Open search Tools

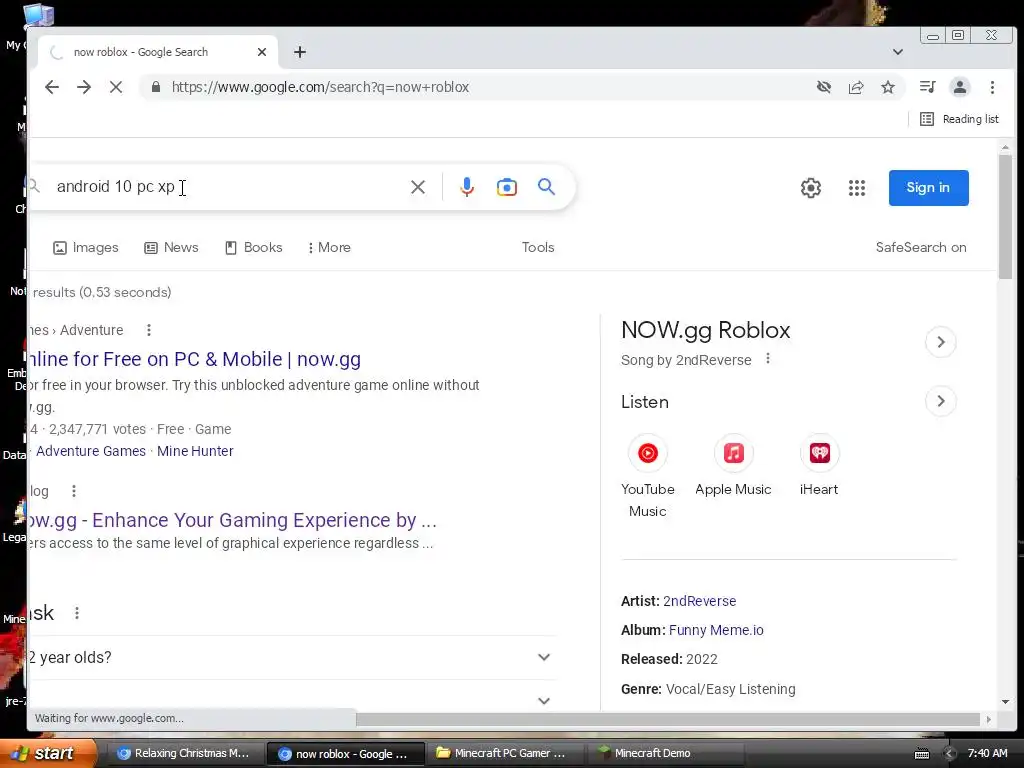click(537, 248)
